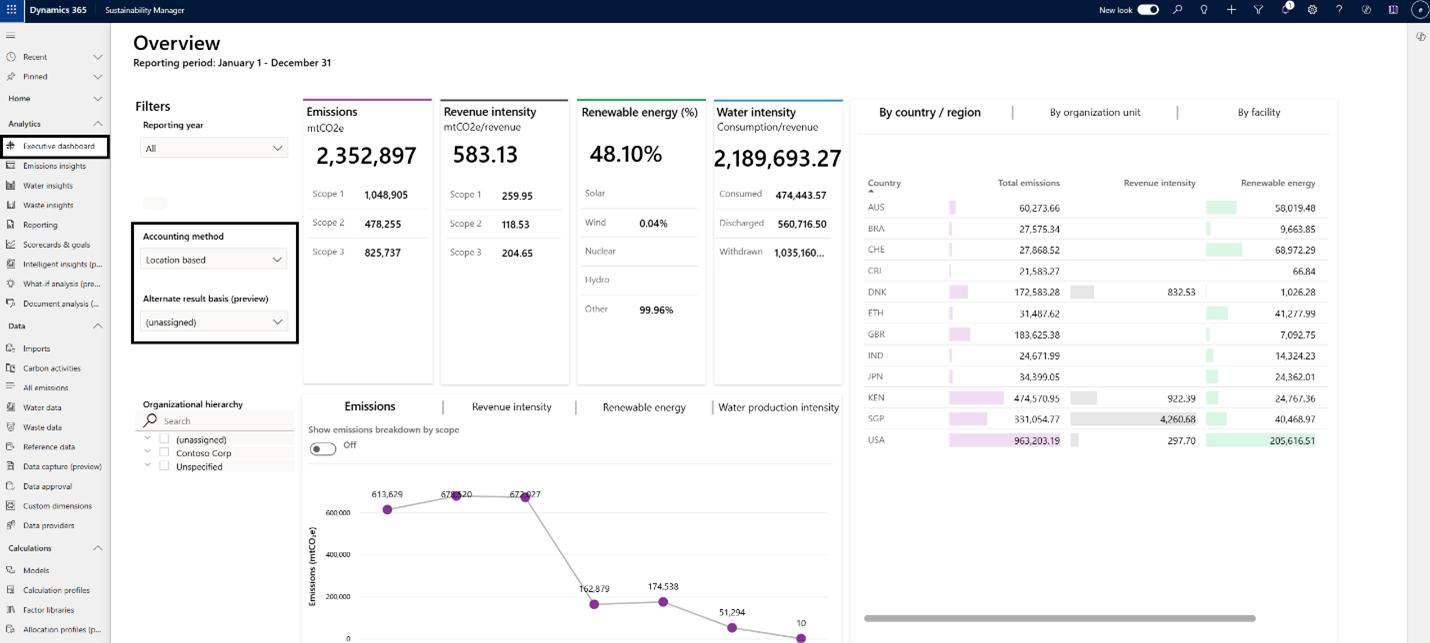The width and height of the screenshot is (1430, 643).
Task: Turn off the New look toggle
Action: (1148, 10)
